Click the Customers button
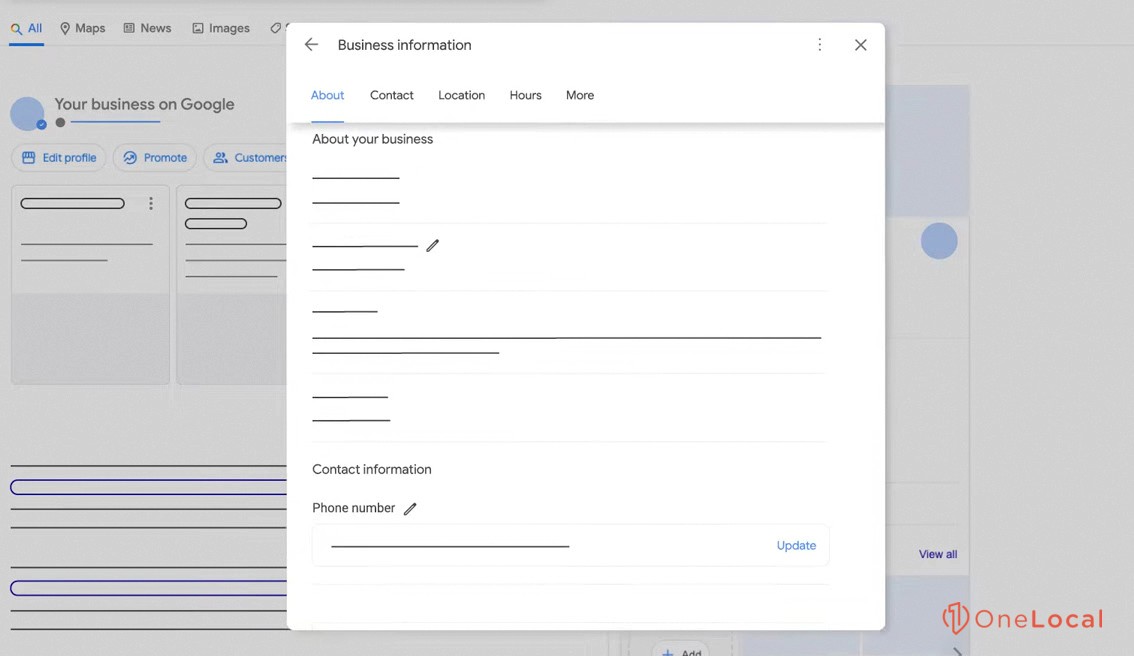 [x=247, y=158]
